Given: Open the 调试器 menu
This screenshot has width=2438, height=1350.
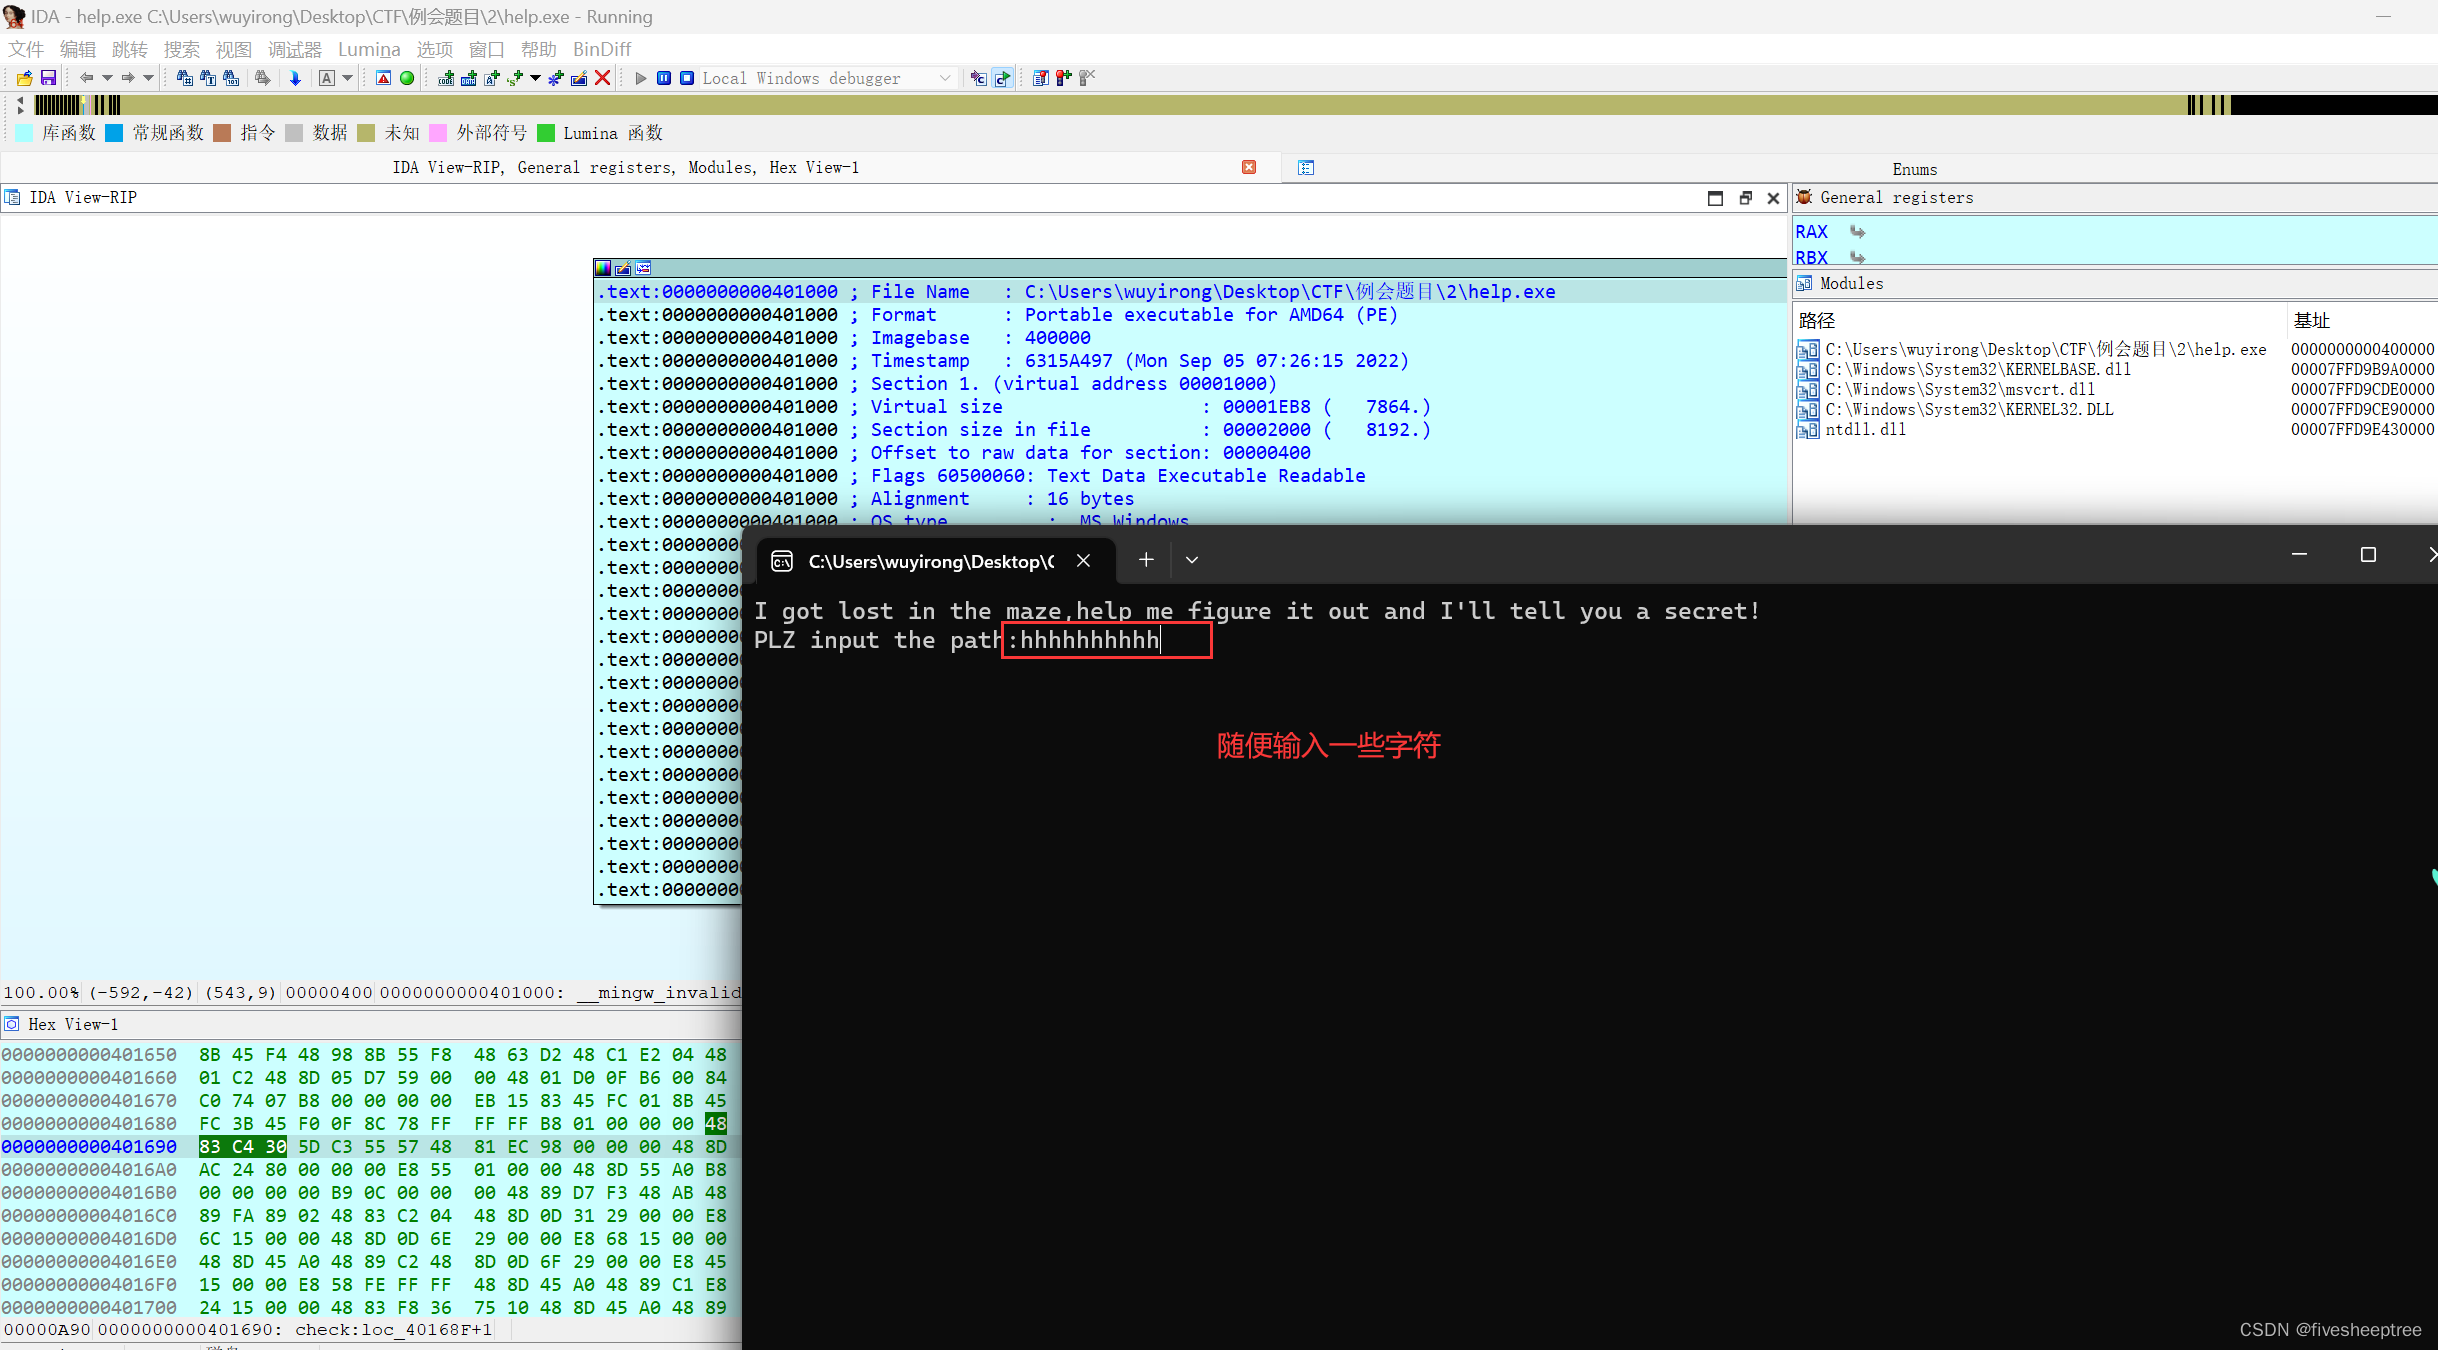Looking at the screenshot, I should pos(295,49).
